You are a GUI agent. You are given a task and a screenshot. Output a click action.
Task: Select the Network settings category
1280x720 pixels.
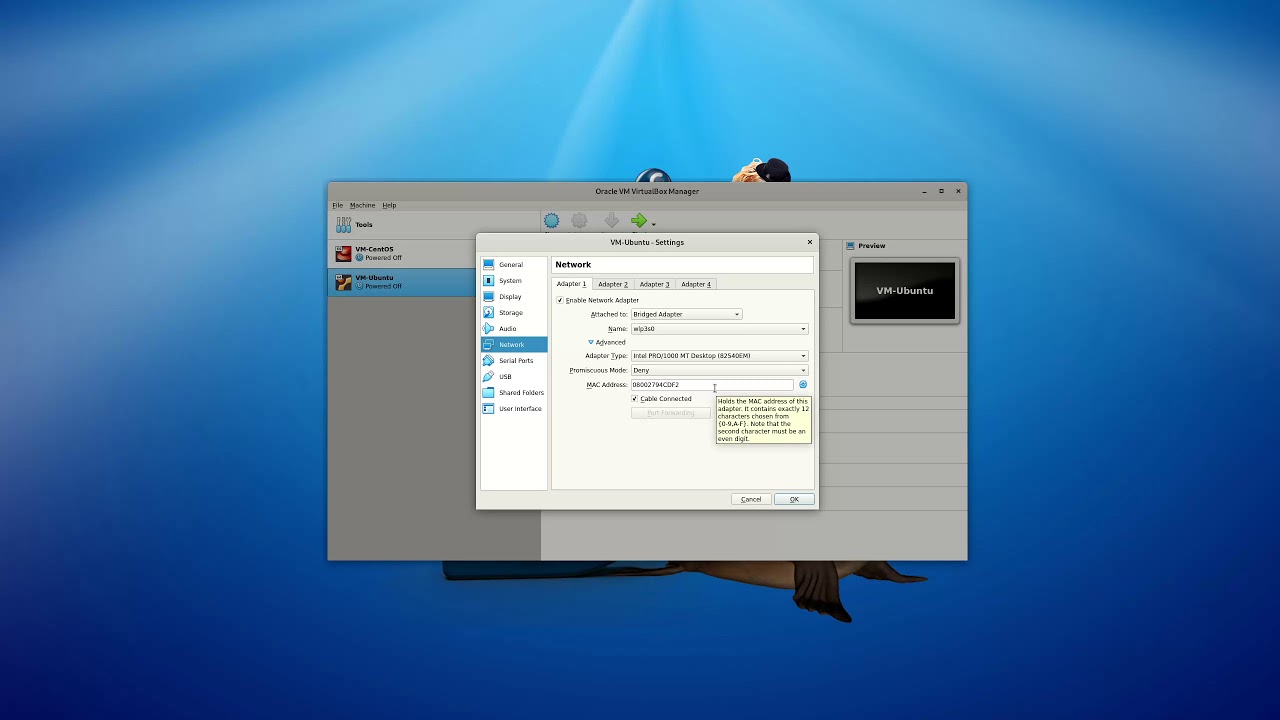pyautogui.click(x=513, y=345)
